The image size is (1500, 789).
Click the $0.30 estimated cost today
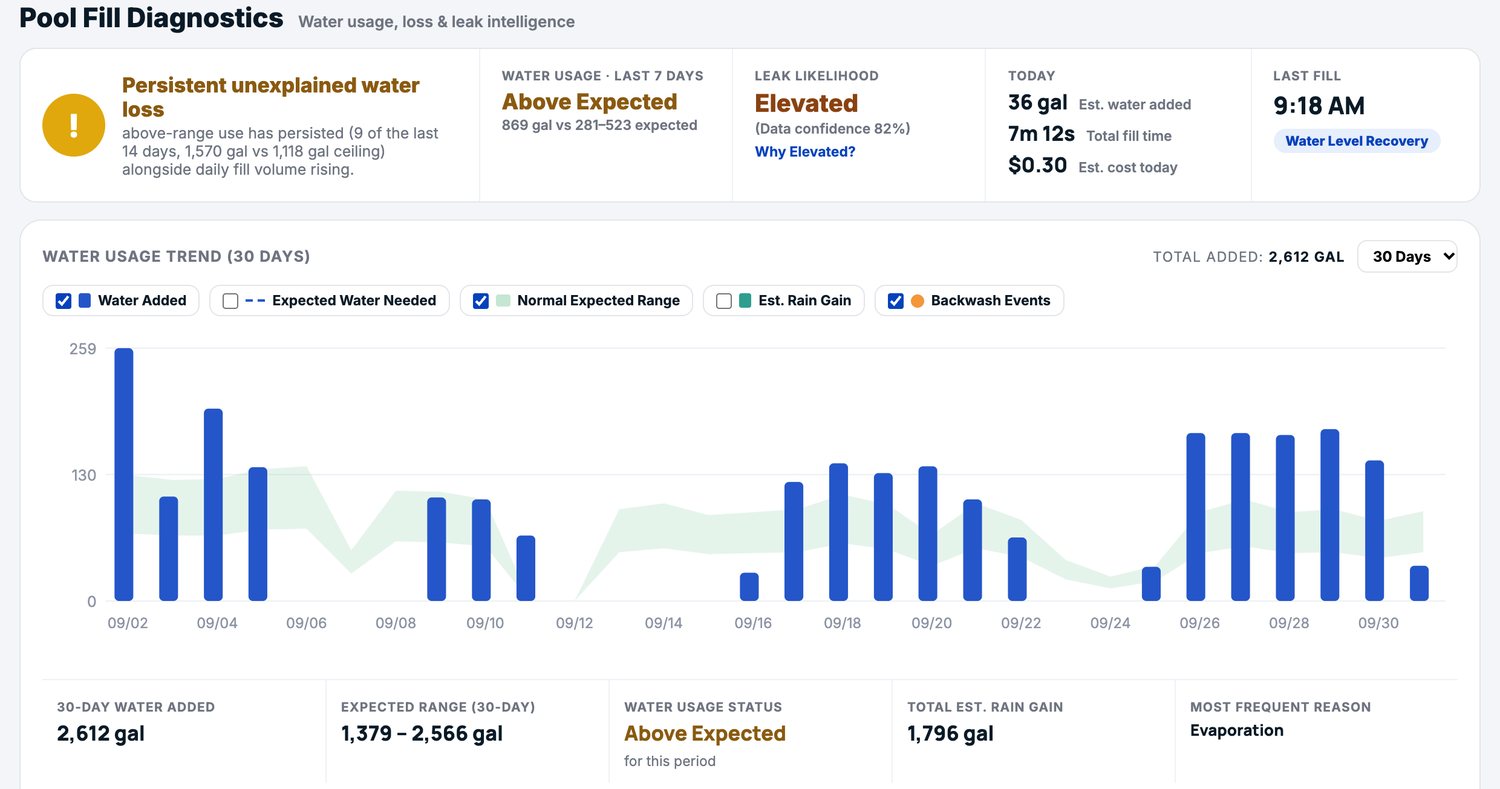(x=1038, y=165)
